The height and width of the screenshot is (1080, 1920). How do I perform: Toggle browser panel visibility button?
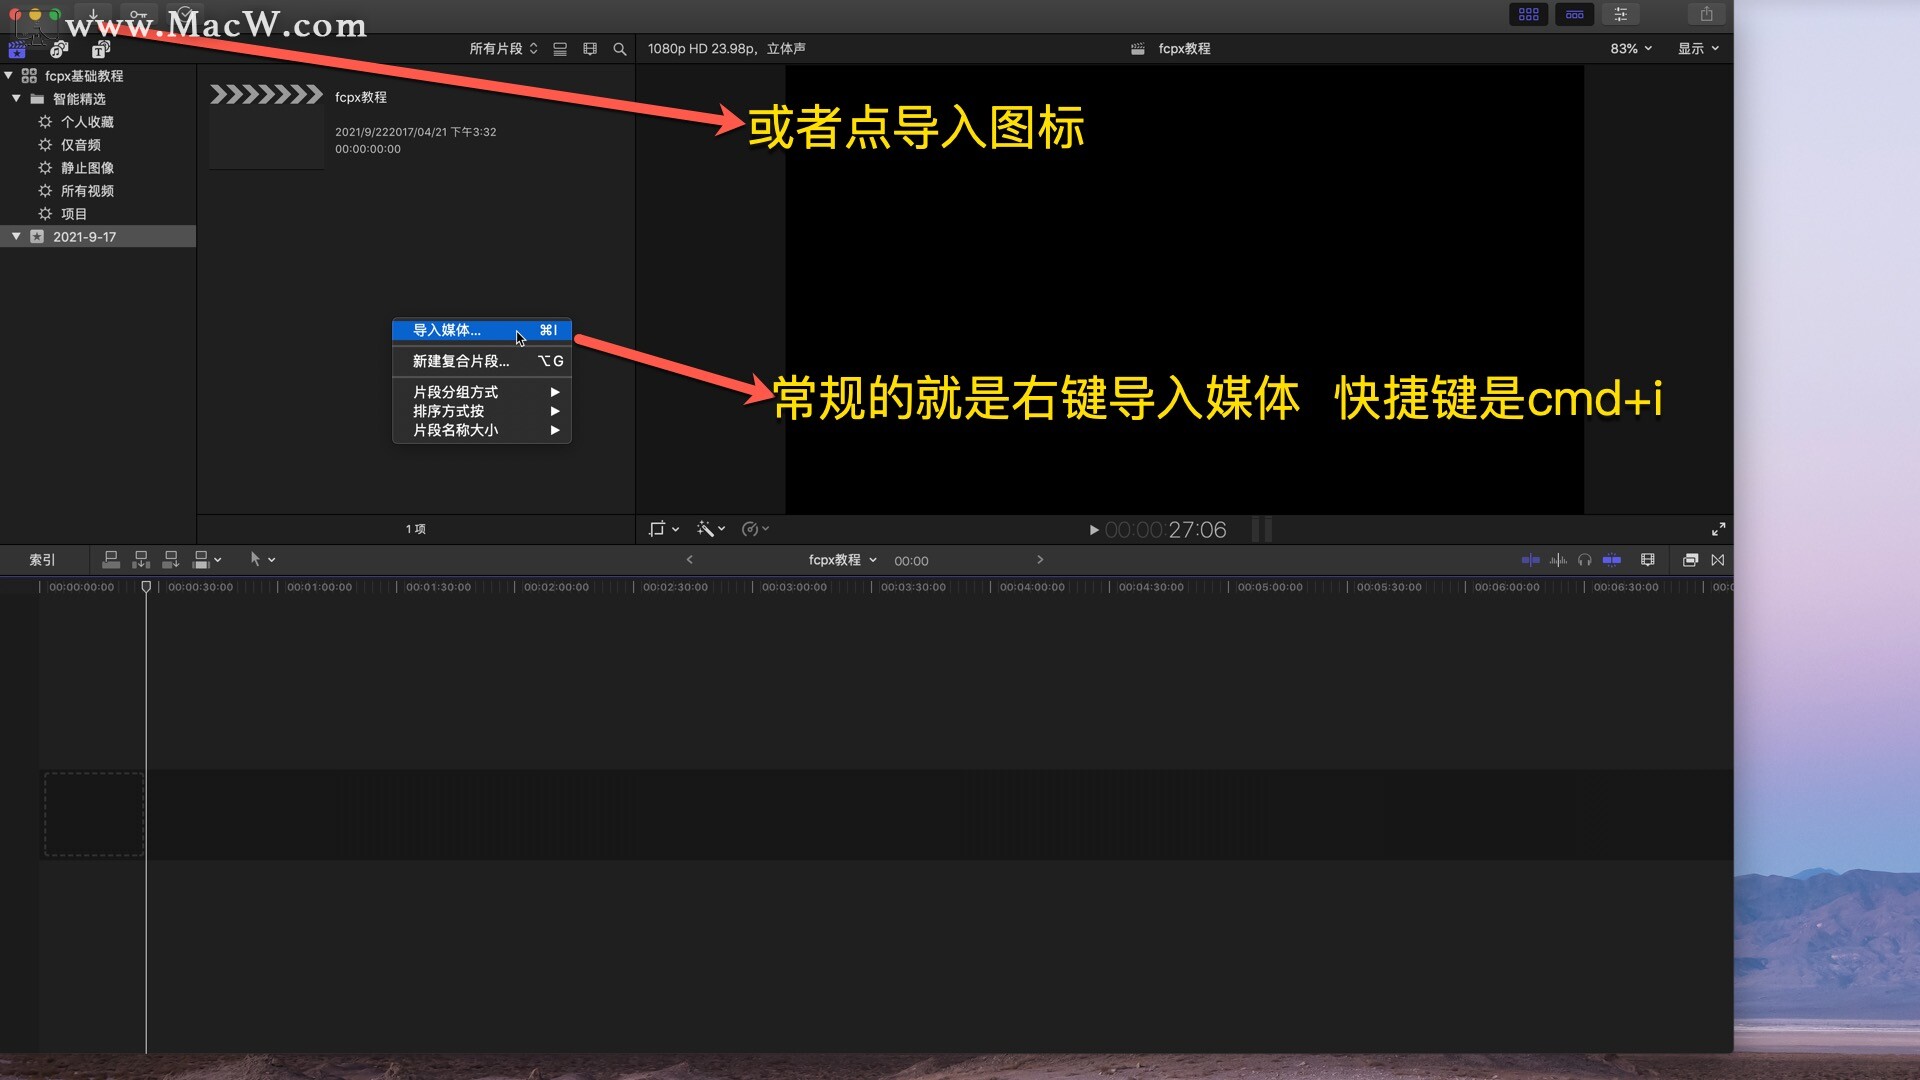tap(1528, 14)
